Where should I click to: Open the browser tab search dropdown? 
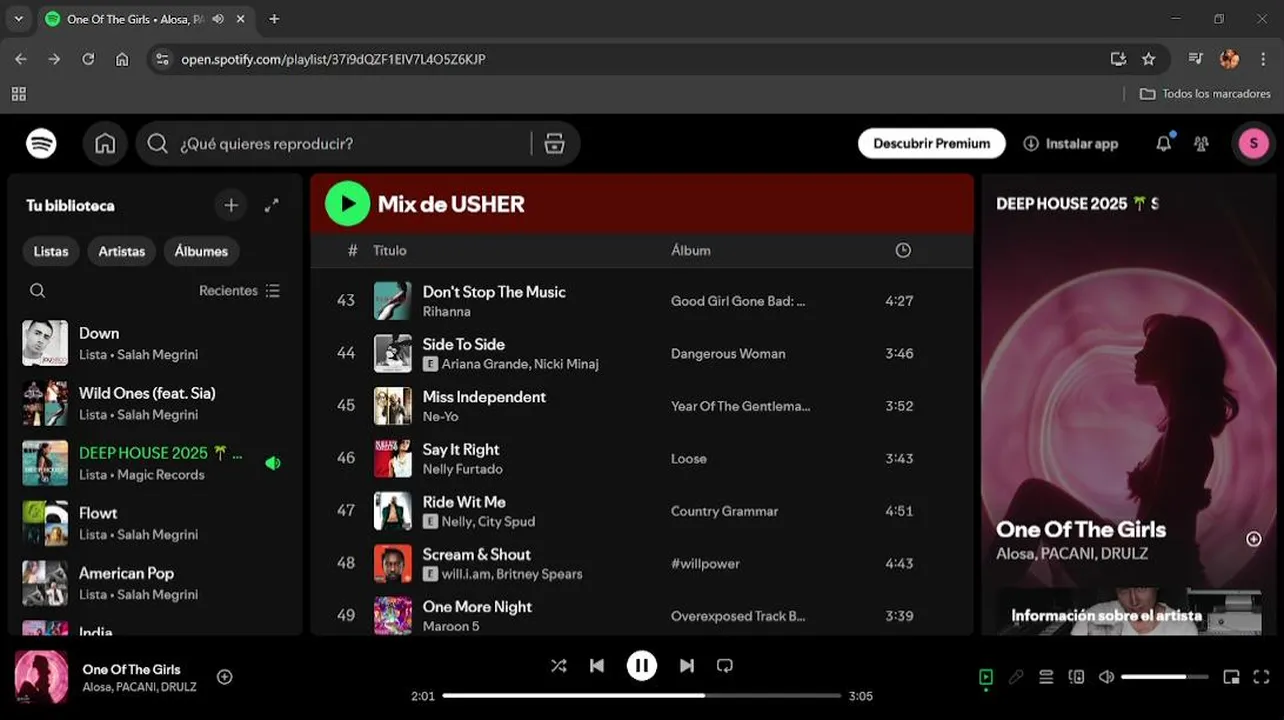click(x=18, y=19)
